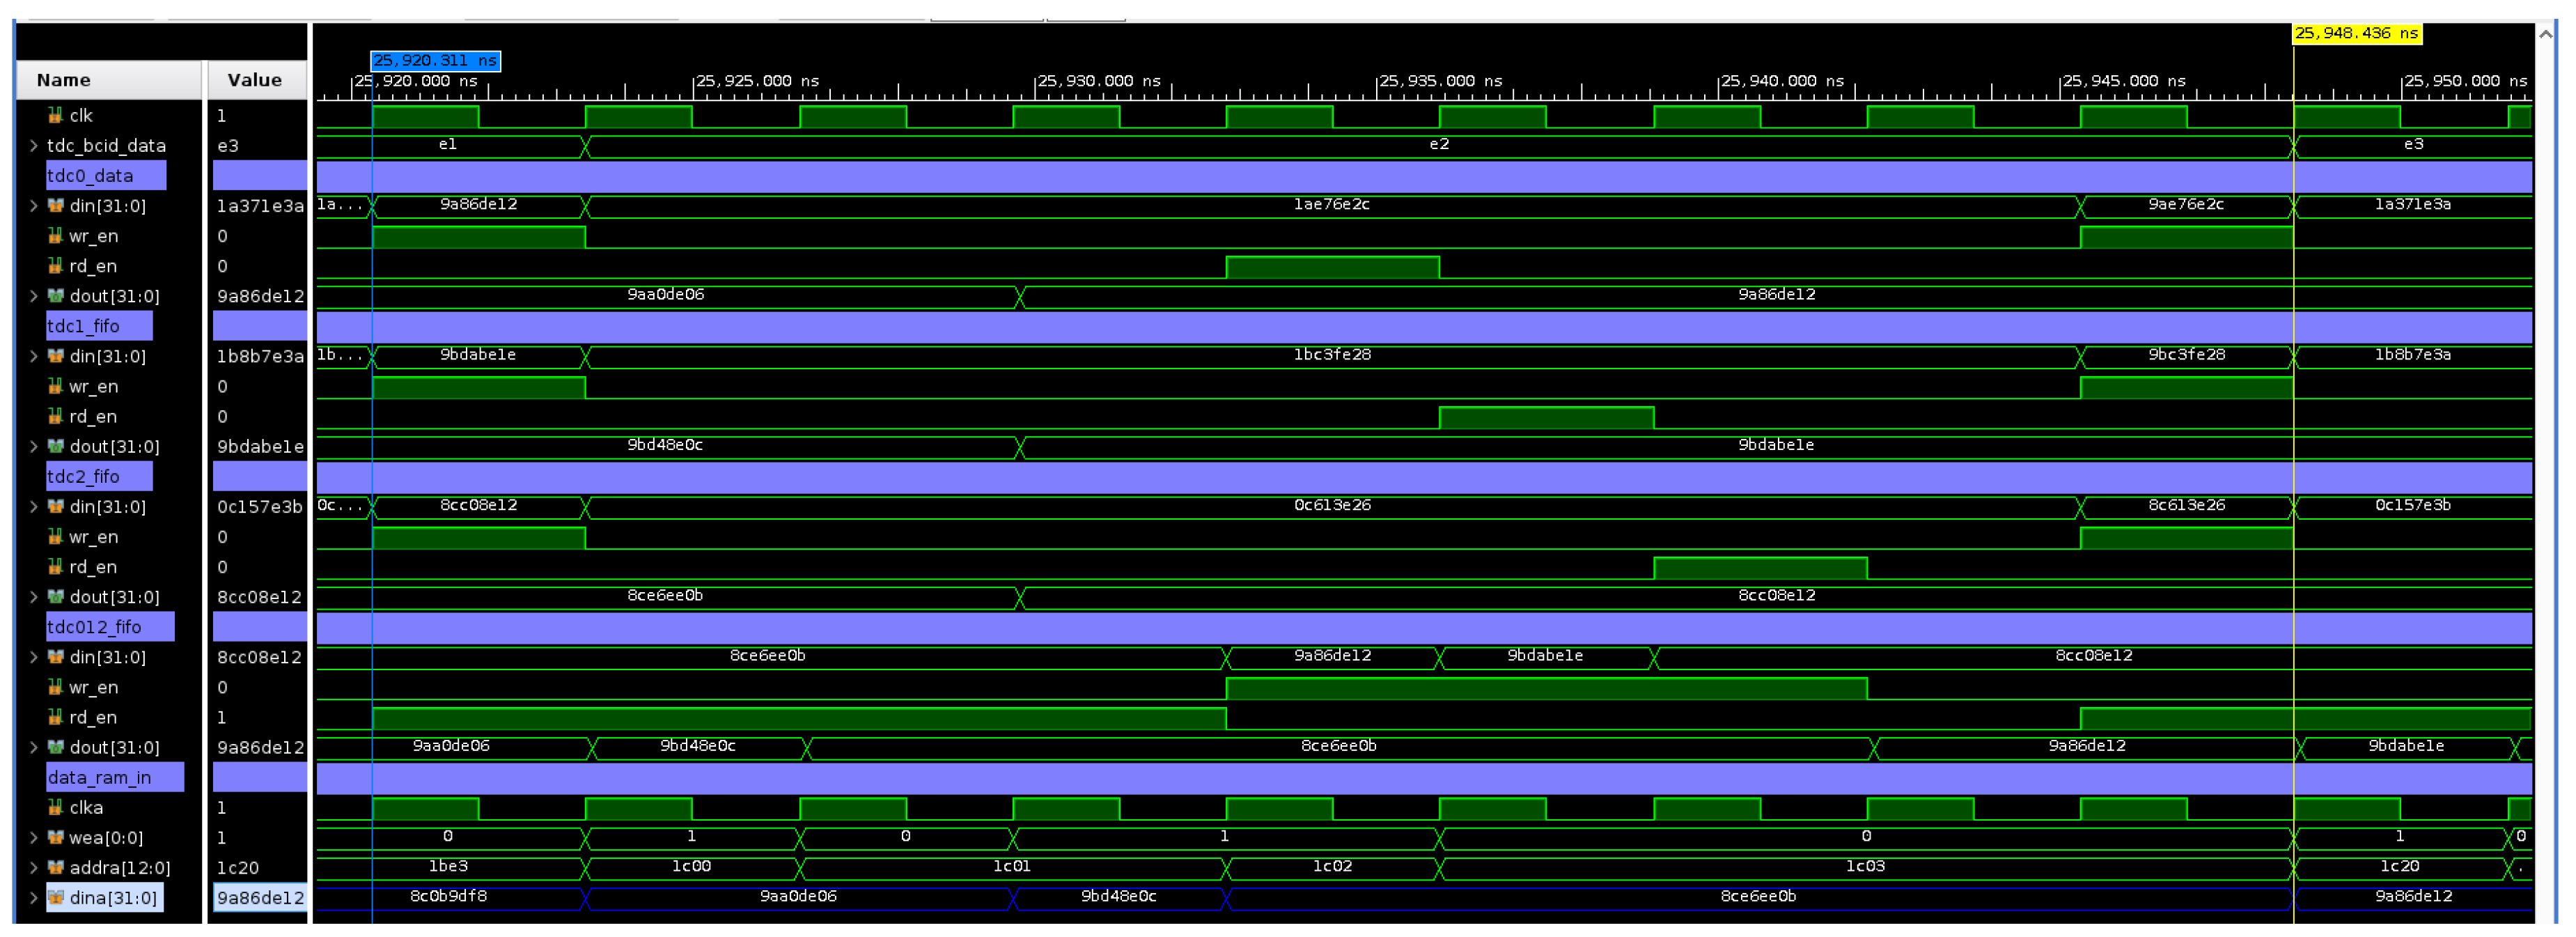Viewport: 2576px width, 937px height.
Task: Click the wr_en signal icon in tdc1_fifo
Action: (x=57, y=386)
